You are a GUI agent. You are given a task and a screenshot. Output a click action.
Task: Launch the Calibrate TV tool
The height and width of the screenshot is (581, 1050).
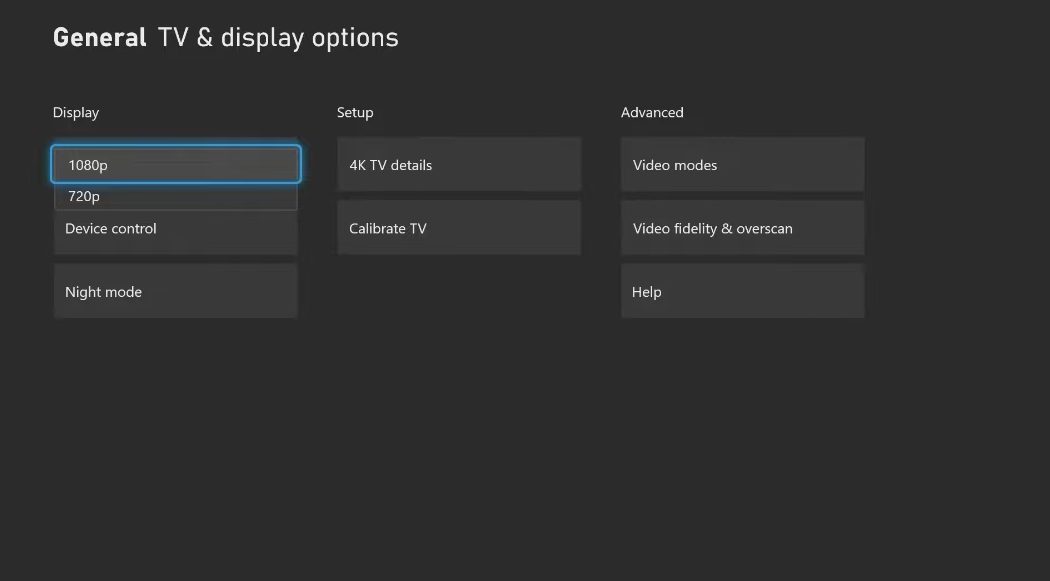click(x=458, y=227)
